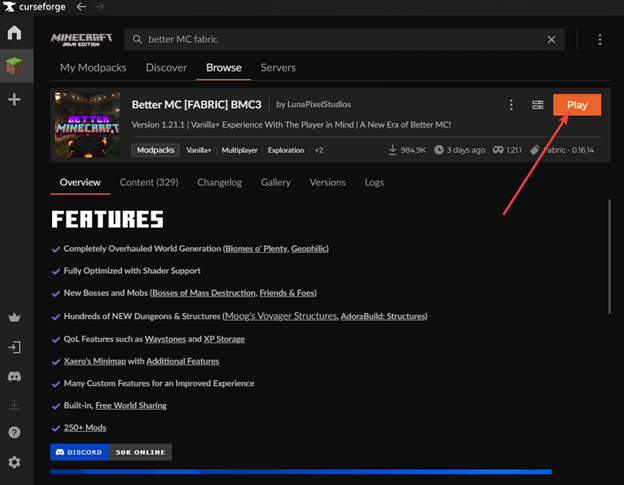Switch to the Changelog tab
Viewport: 624px width, 485px height.
(x=220, y=182)
